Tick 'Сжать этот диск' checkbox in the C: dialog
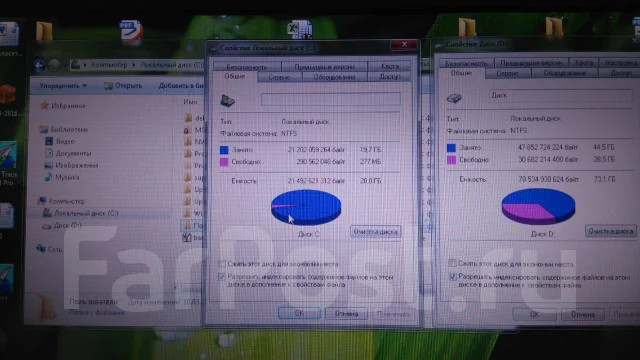This screenshot has width=640, height=360. point(222,264)
